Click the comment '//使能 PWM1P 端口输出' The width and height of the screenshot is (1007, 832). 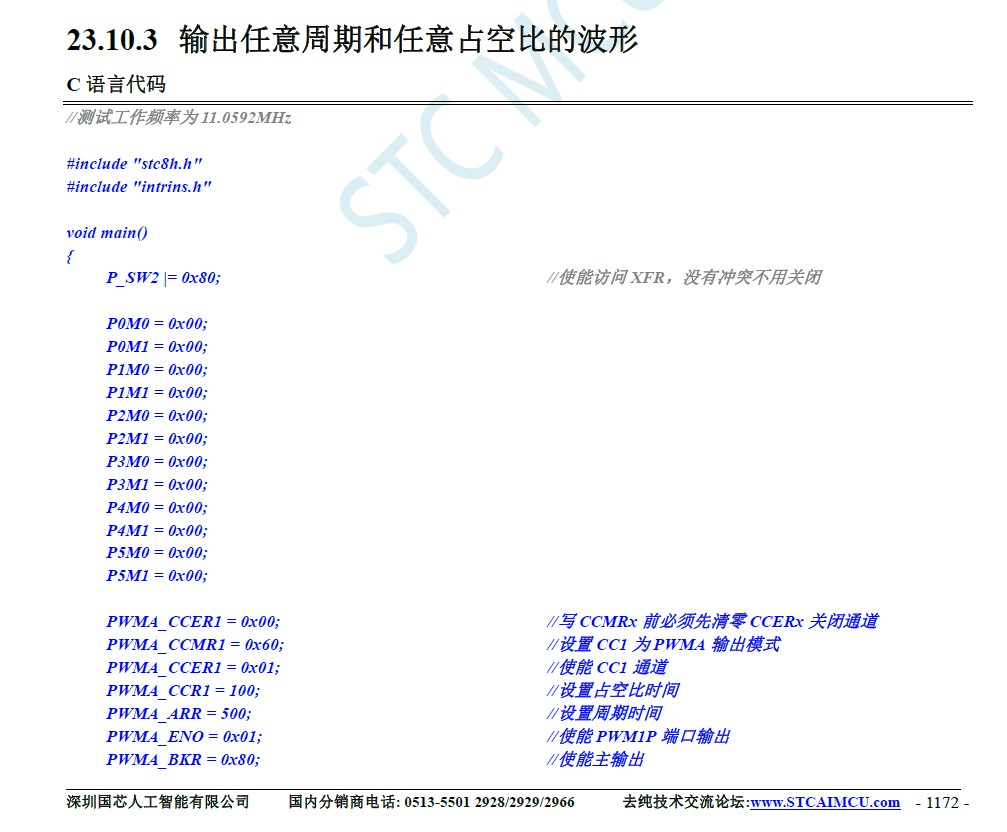click(x=639, y=736)
